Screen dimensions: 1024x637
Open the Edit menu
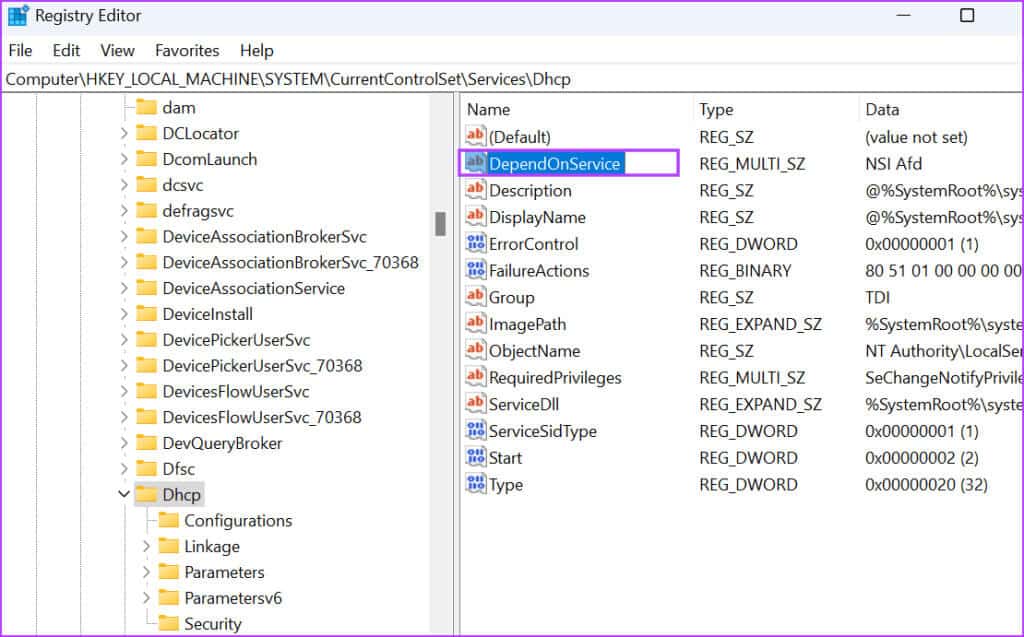(x=66, y=50)
